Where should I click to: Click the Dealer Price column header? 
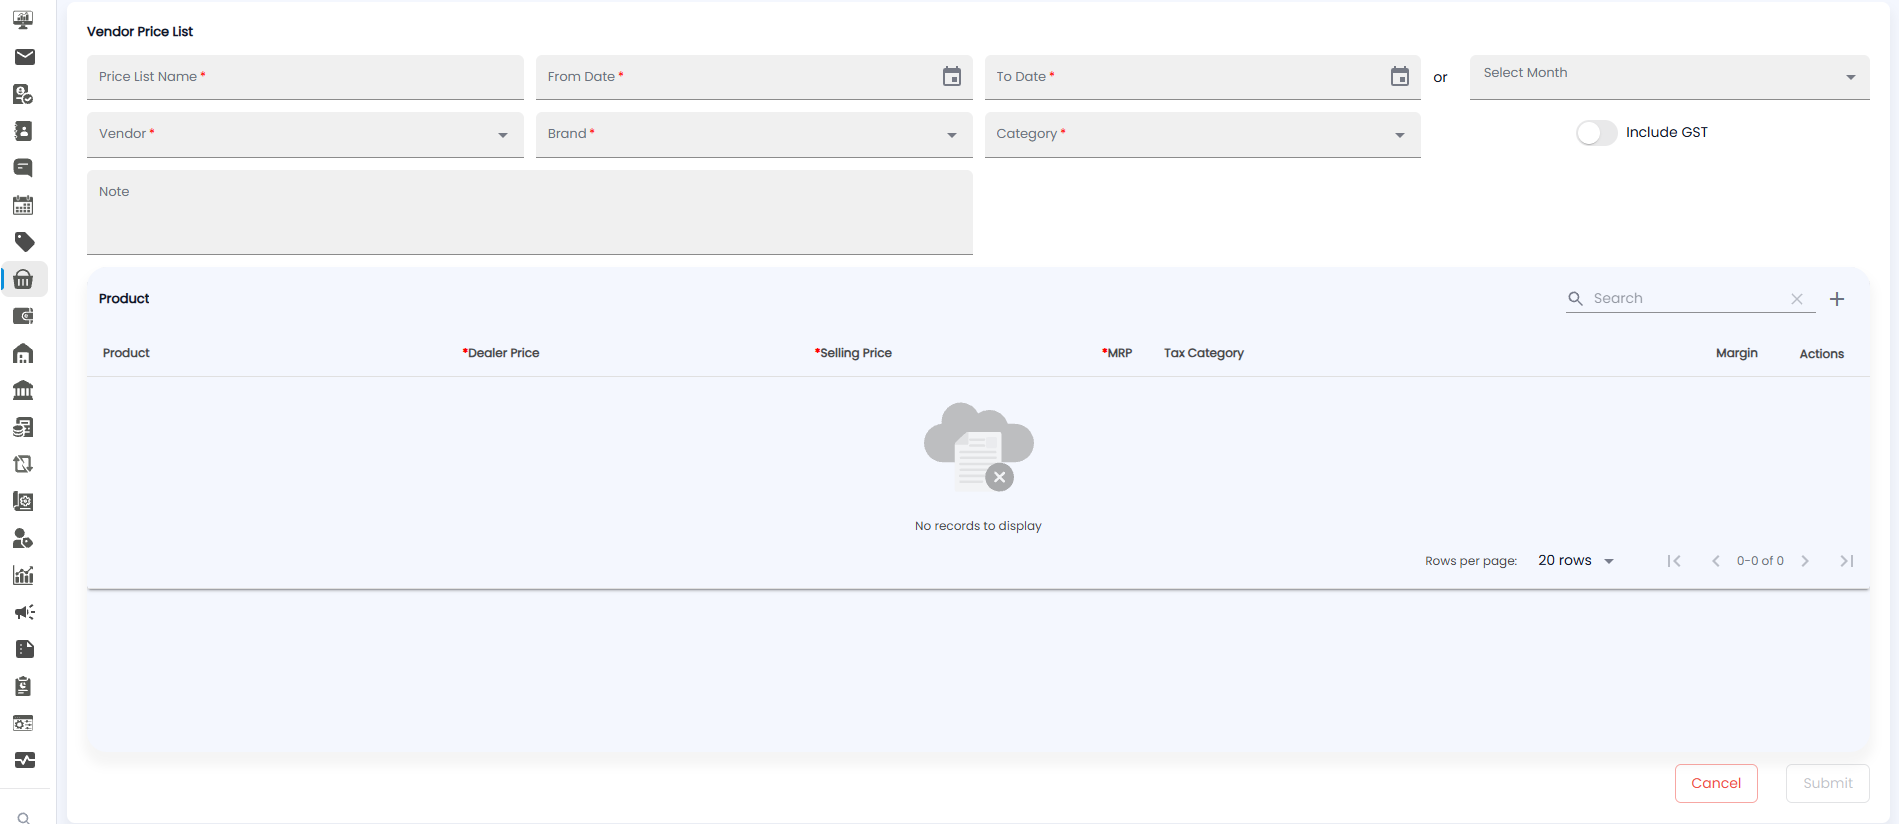tap(501, 353)
